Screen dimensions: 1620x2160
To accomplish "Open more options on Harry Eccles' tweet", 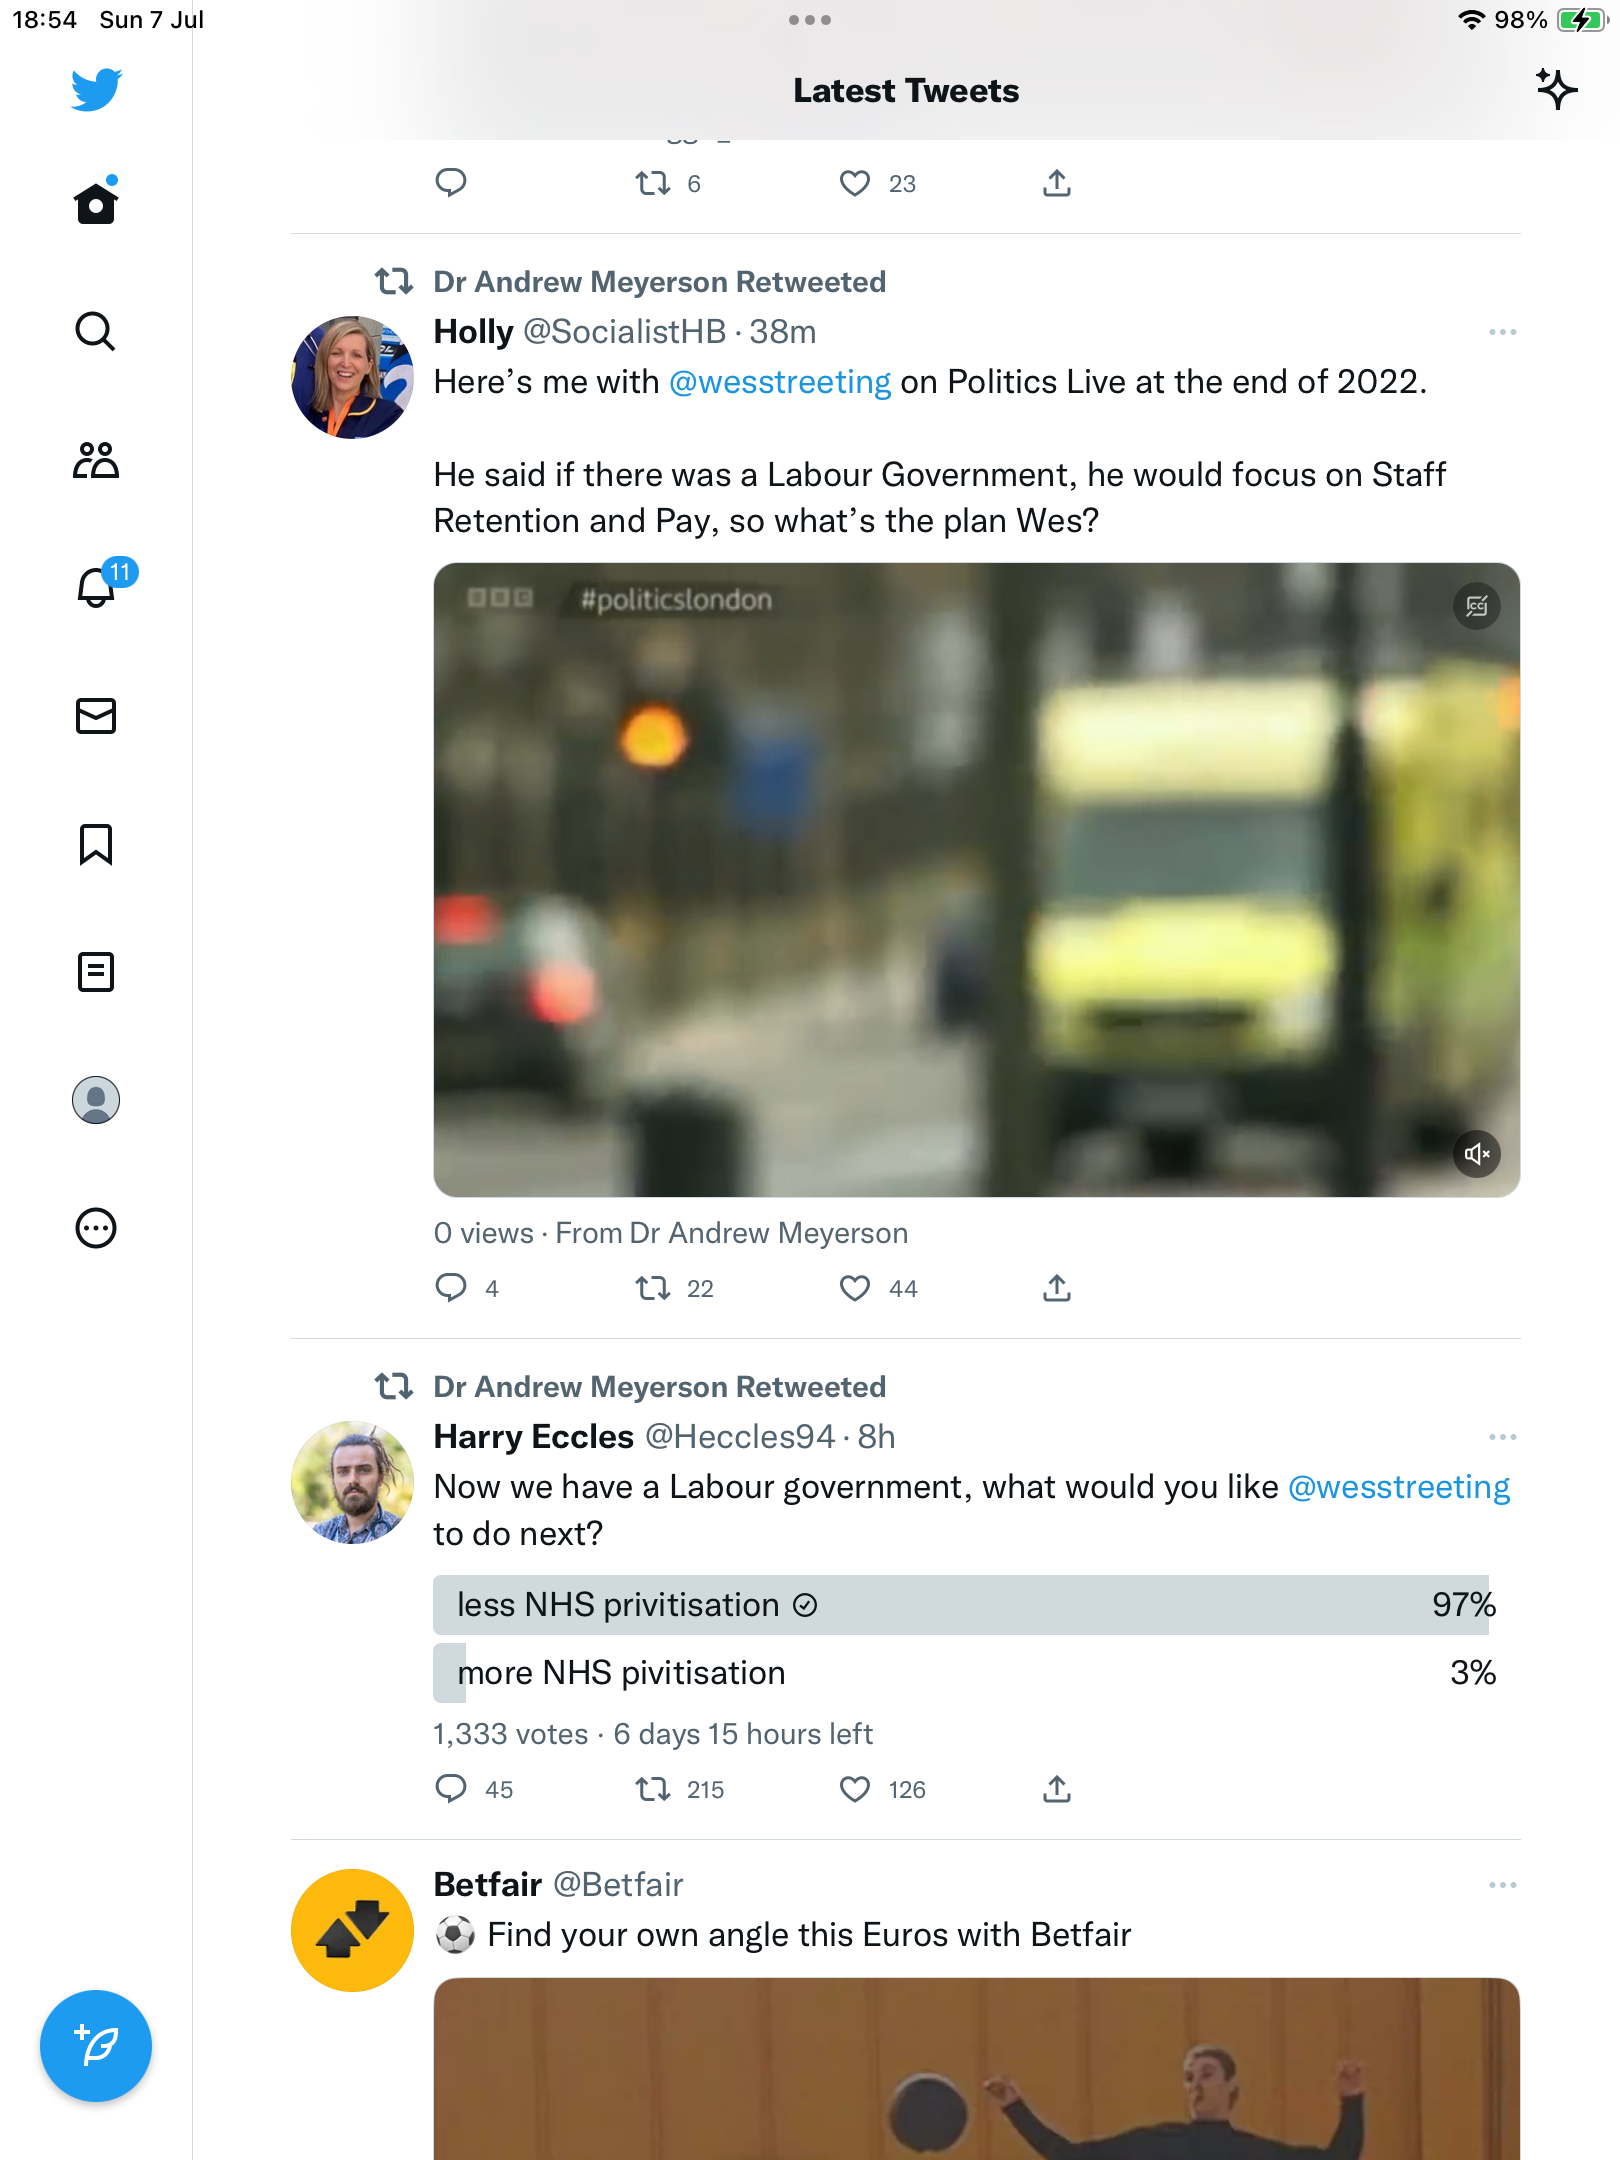I will [x=1502, y=1437].
